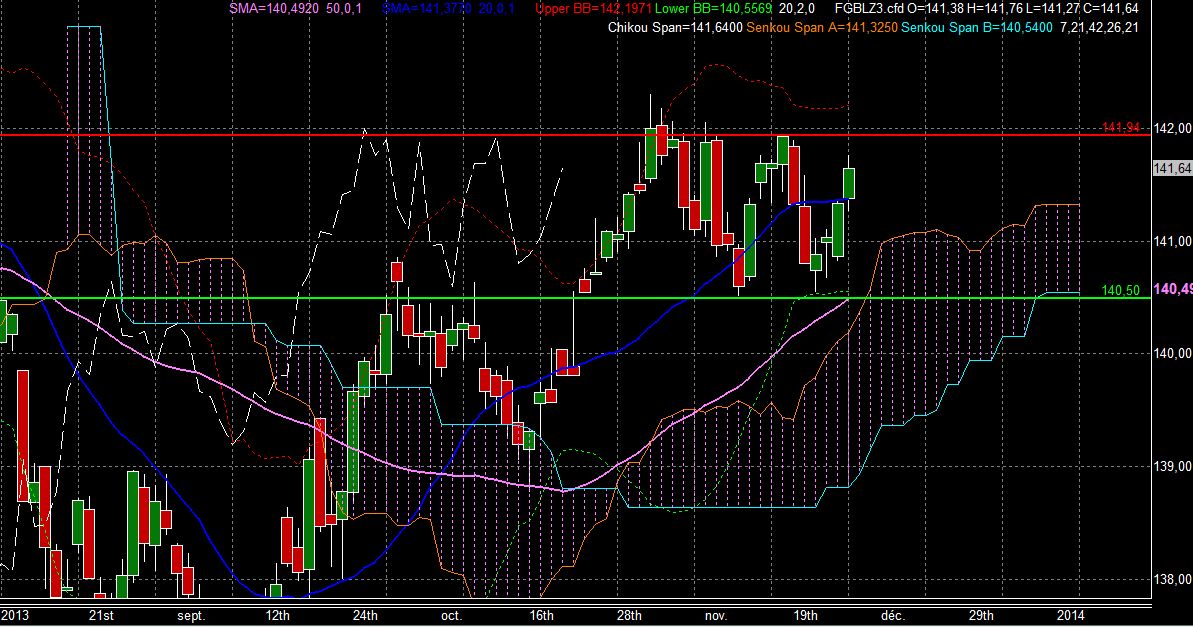Click the current price tag 141,64
This screenshot has height=627, width=1193.
[1172, 168]
